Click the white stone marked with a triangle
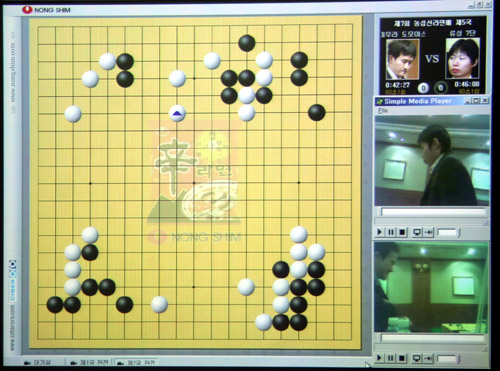This screenshot has height=371, width=500. pos(177,113)
